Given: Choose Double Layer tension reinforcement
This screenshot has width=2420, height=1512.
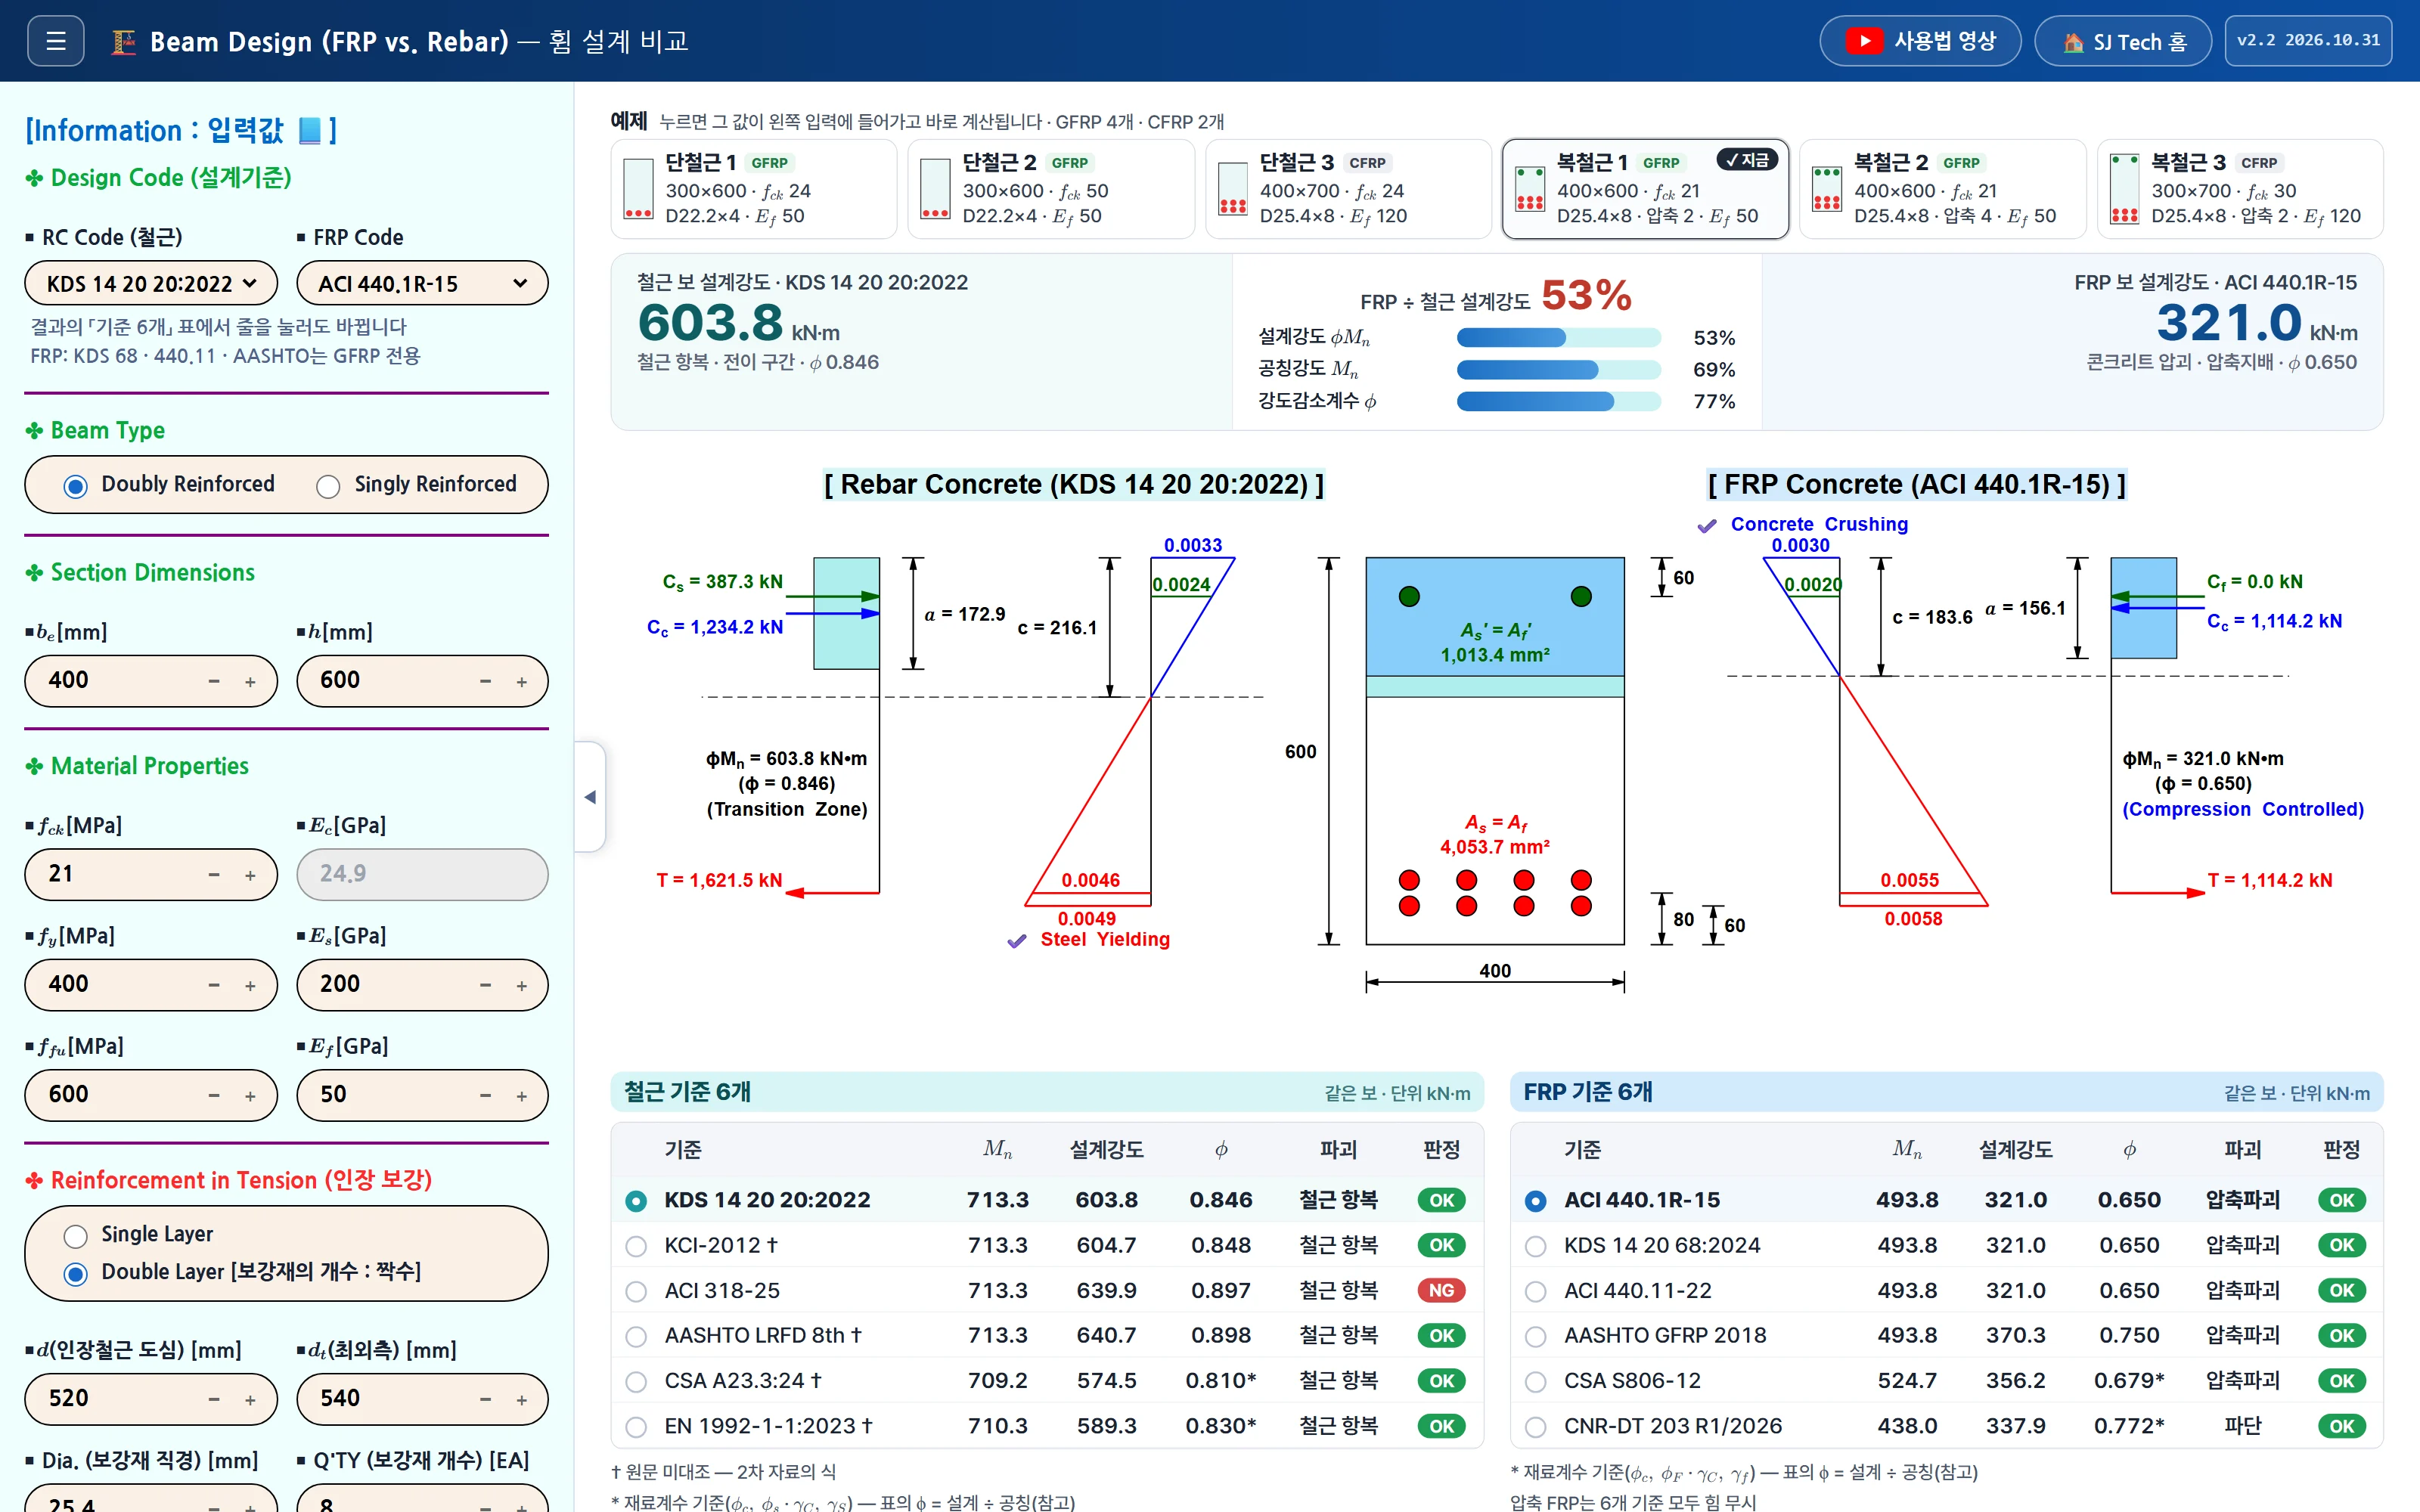Looking at the screenshot, I should [x=75, y=1273].
